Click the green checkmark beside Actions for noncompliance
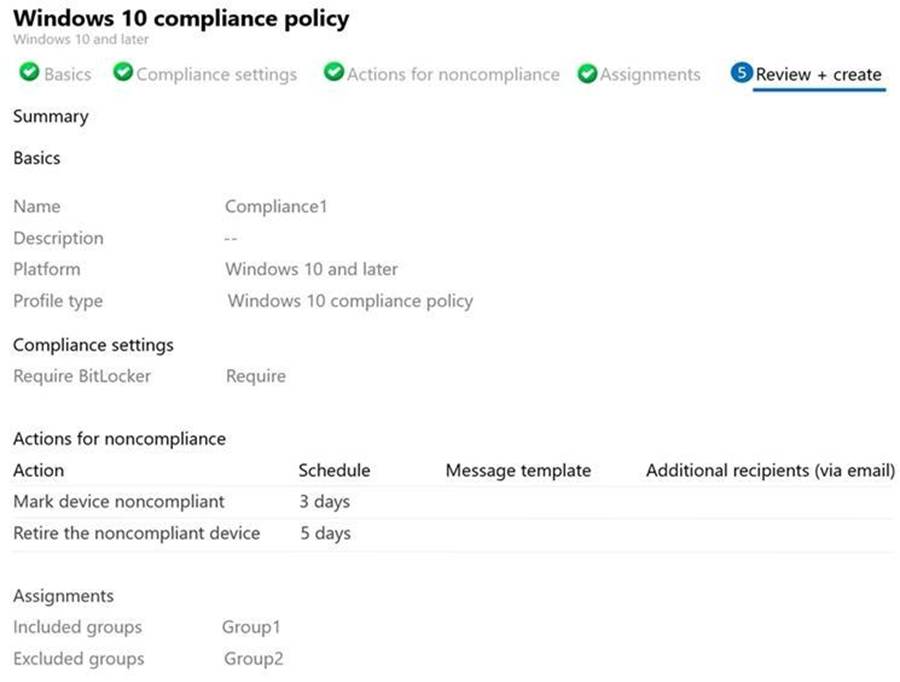The width and height of the screenshot is (900, 682). point(333,73)
